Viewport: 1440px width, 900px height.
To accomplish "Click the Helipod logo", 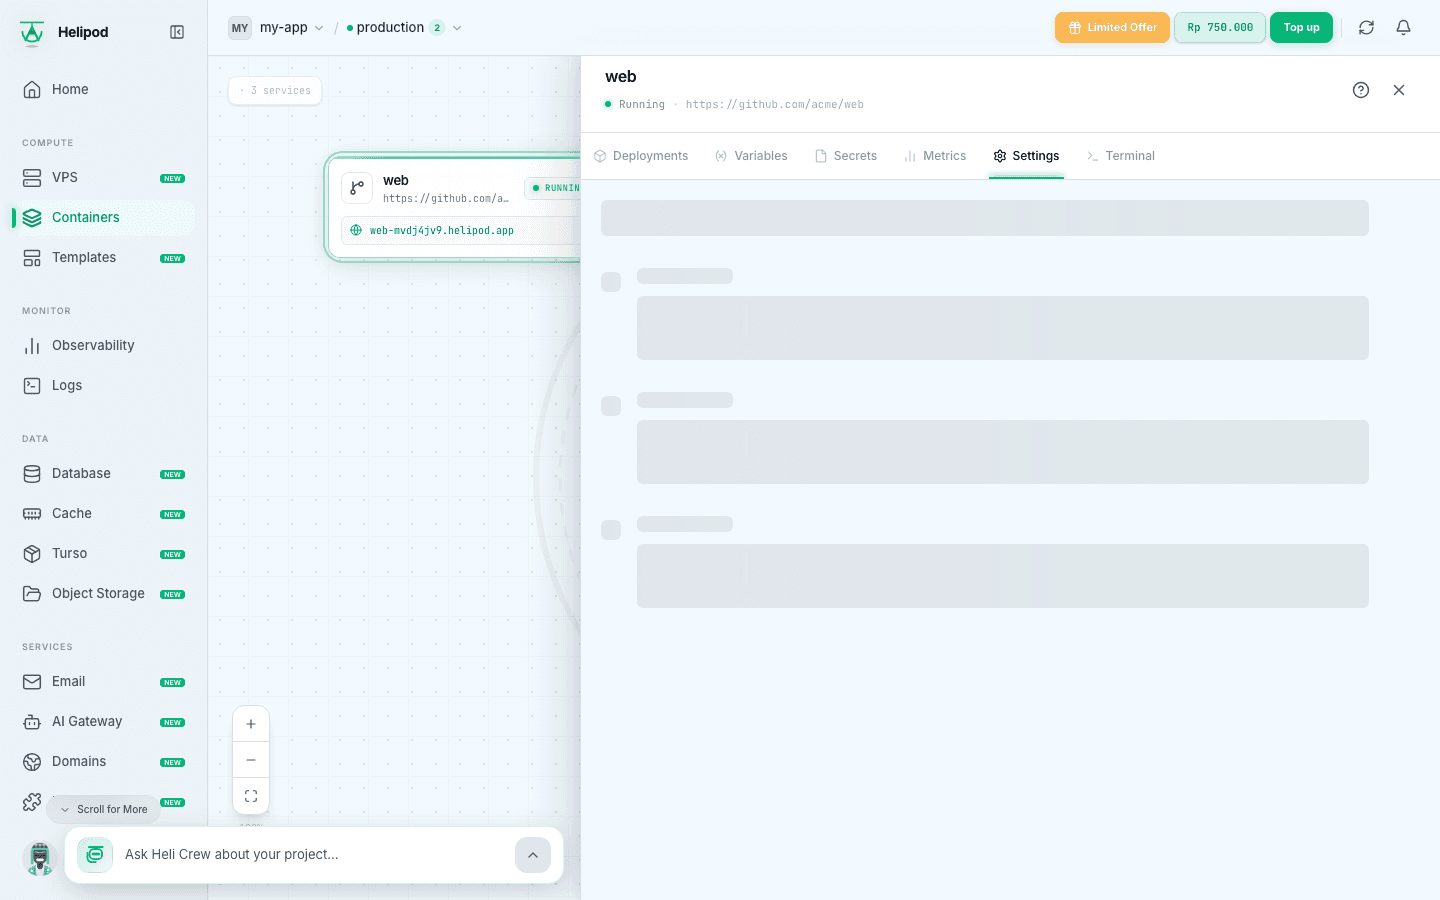I will tap(32, 33).
